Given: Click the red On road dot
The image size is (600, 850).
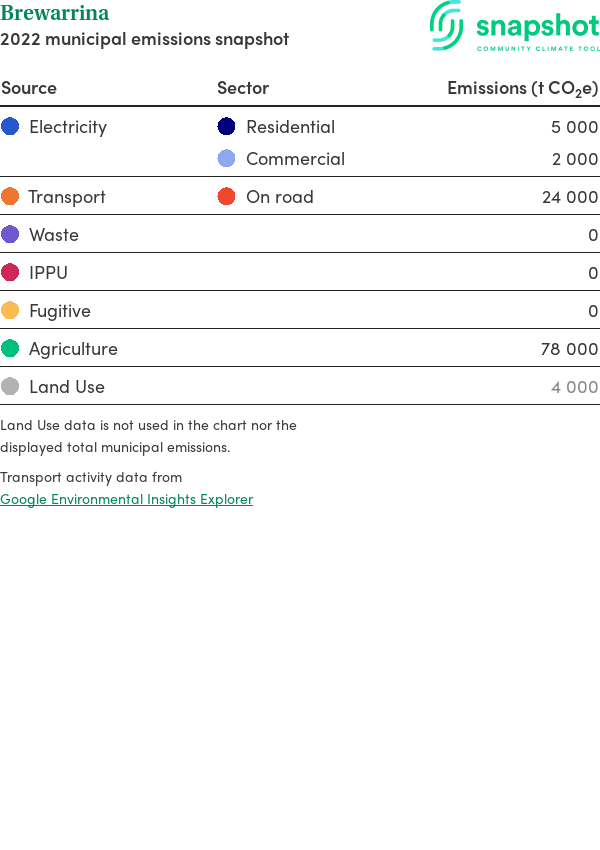Looking at the screenshot, I should (x=227, y=196).
